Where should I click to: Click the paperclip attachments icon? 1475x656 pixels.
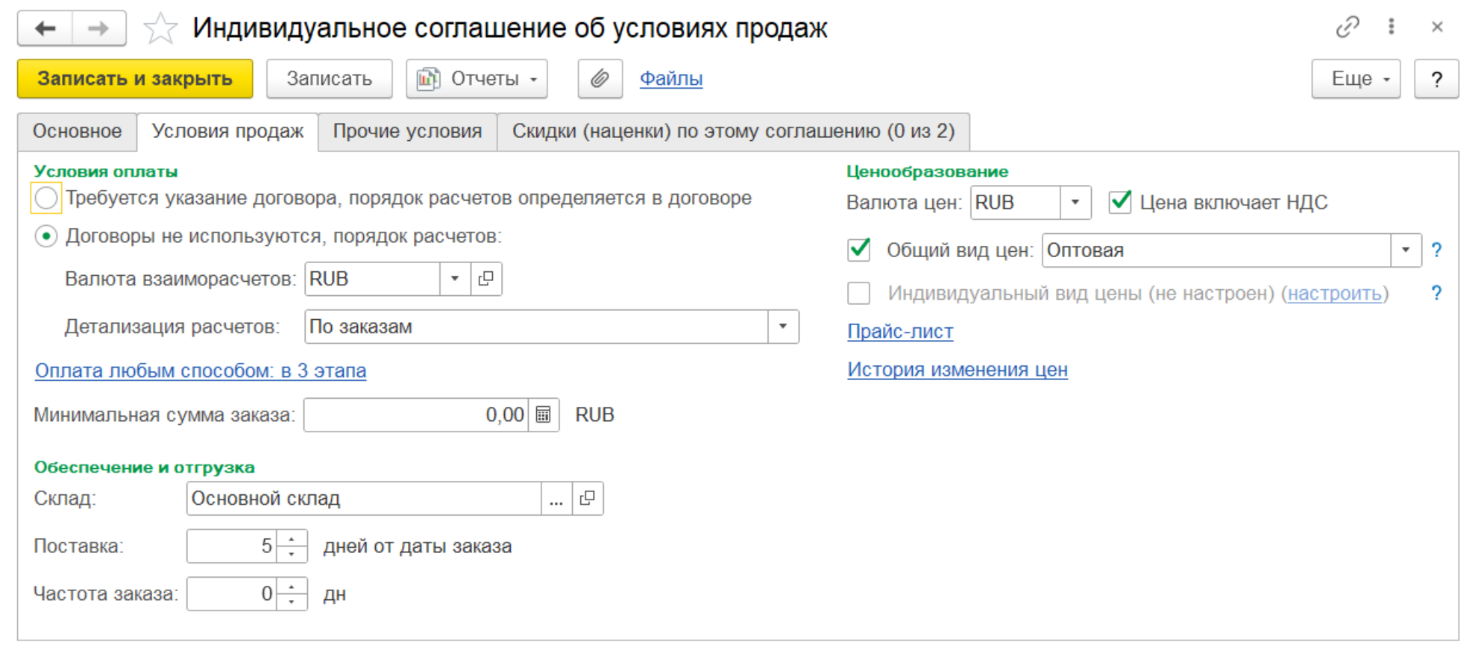coord(600,79)
